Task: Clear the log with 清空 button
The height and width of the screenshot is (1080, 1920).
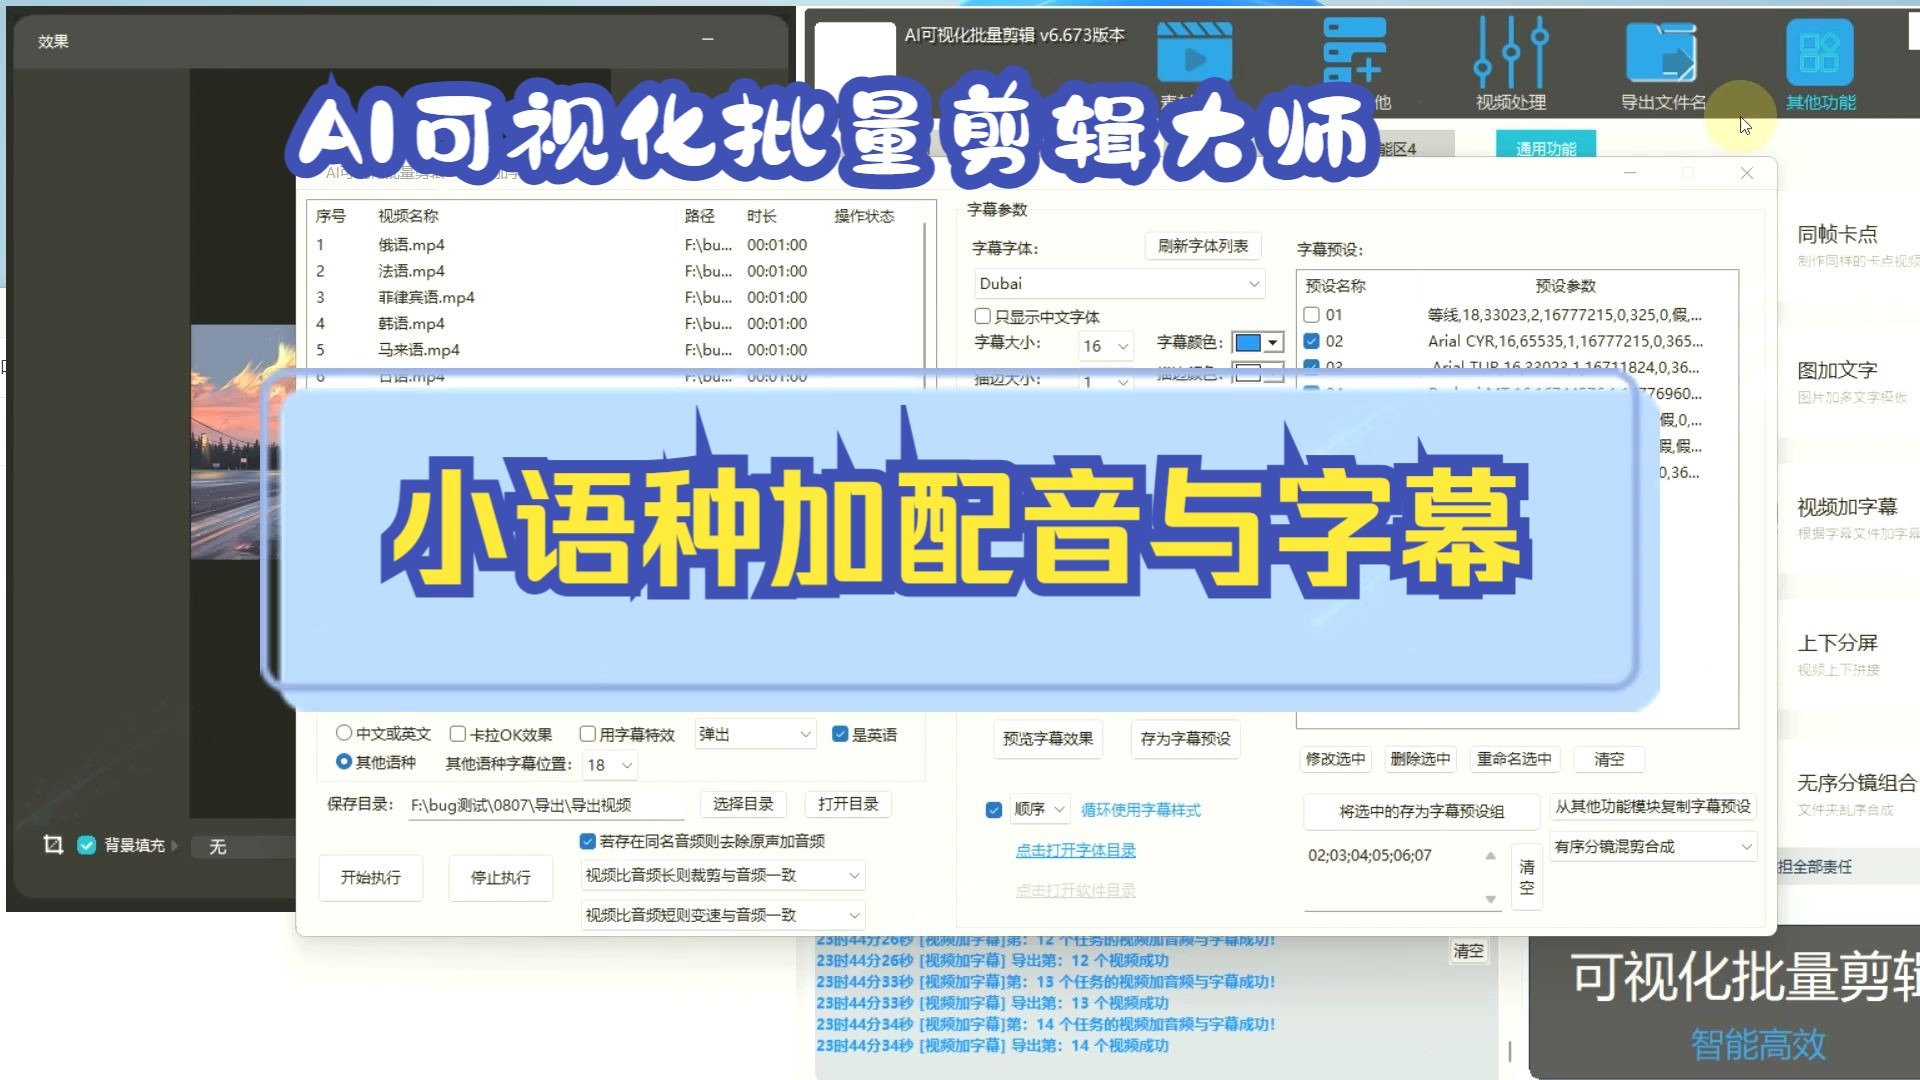Action: [x=1468, y=951]
